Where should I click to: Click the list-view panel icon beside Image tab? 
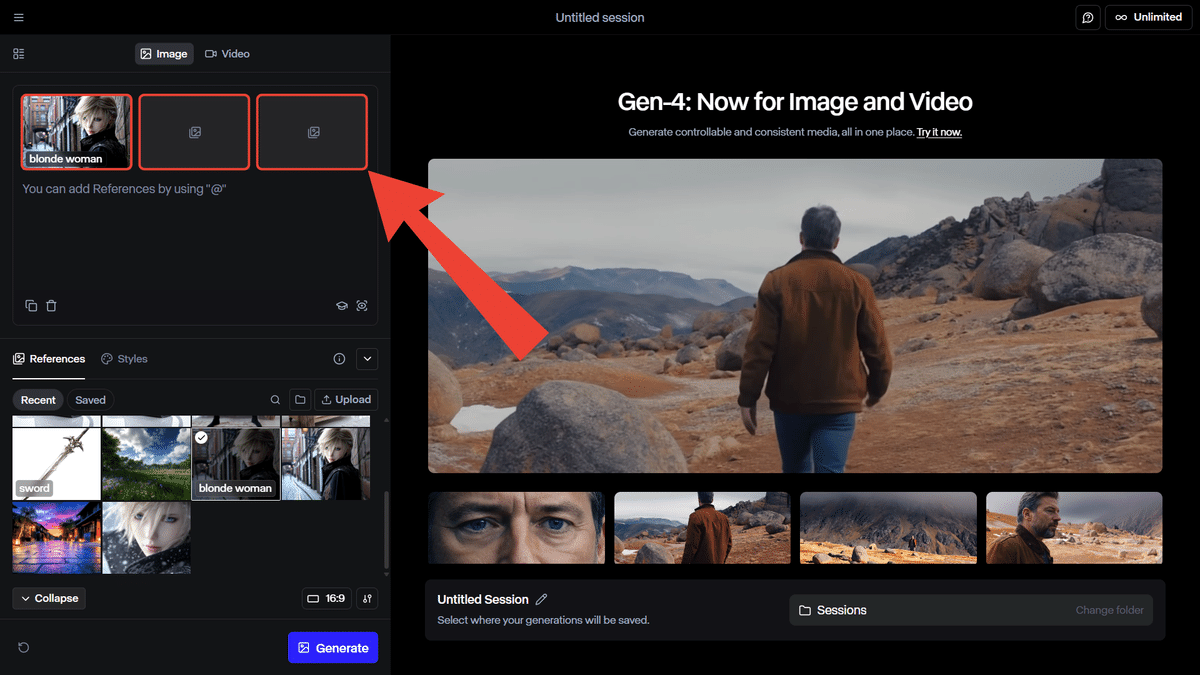(x=19, y=54)
